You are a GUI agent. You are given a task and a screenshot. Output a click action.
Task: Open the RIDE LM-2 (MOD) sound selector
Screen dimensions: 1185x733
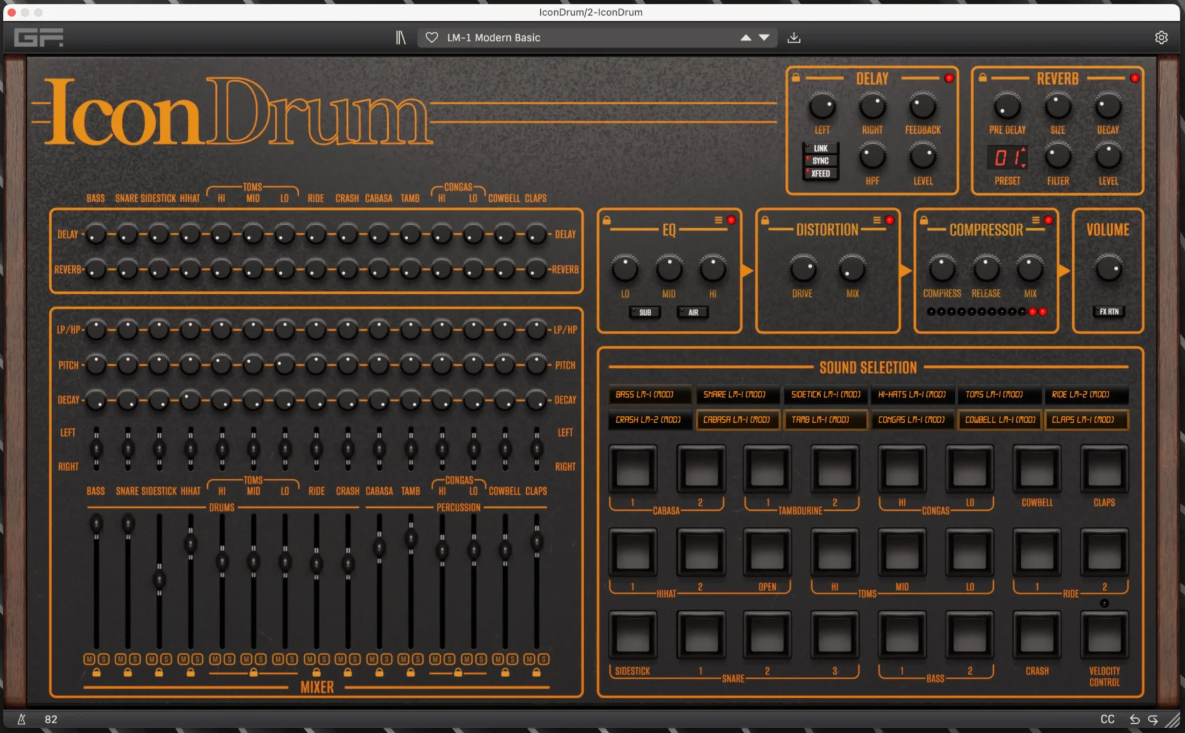tap(1086, 394)
